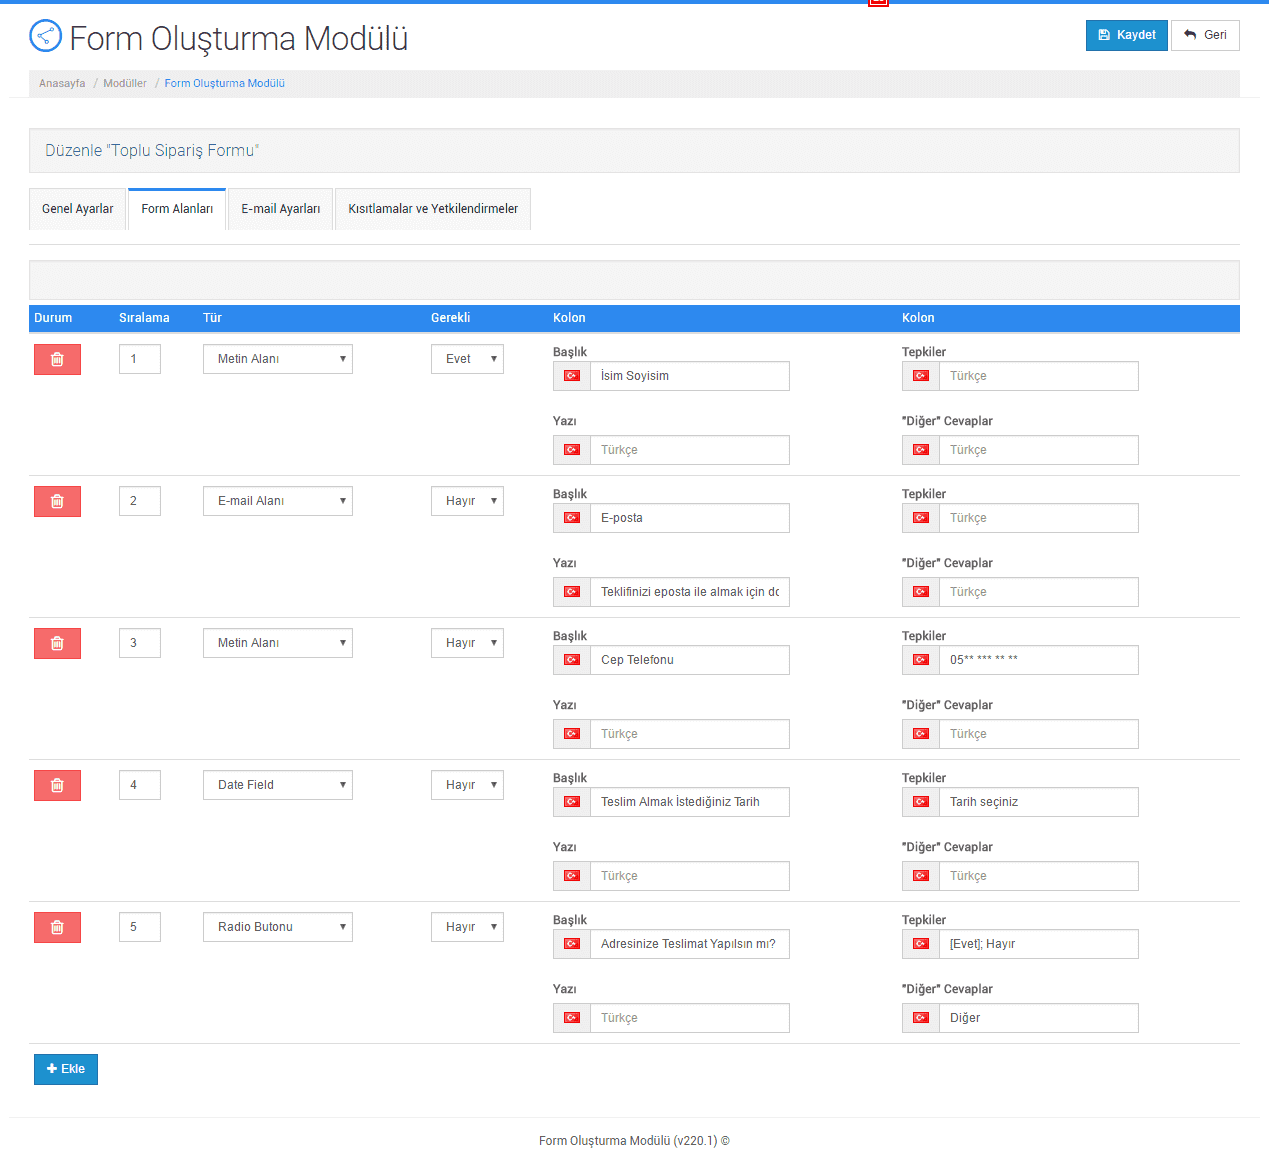Click the order number field showing 4
Image resolution: width=1269 pixels, height=1159 pixels.
pyautogui.click(x=140, y=785)
